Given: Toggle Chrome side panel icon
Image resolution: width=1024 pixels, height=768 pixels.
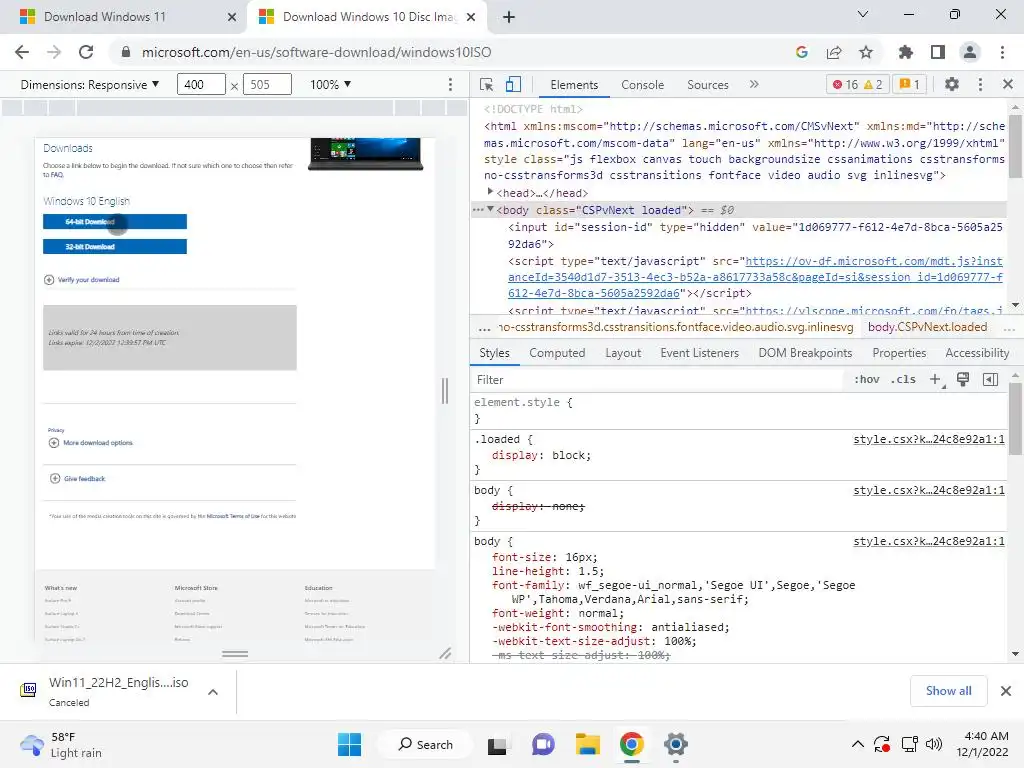Looking at the screenshot, I should pyautogui.click(x=938, y=52).
